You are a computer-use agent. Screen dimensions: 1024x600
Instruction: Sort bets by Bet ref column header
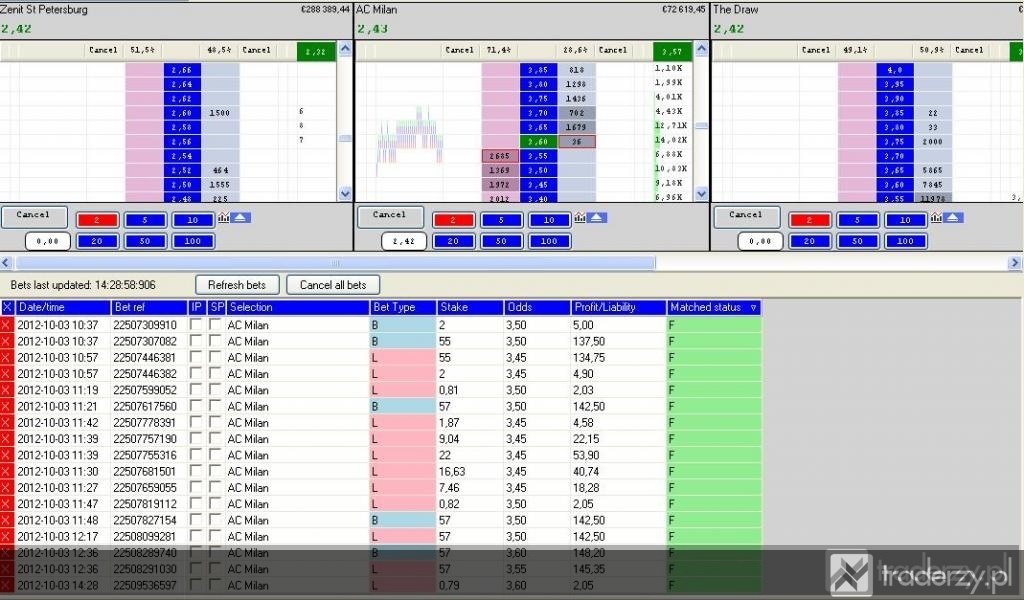[149, 308]
